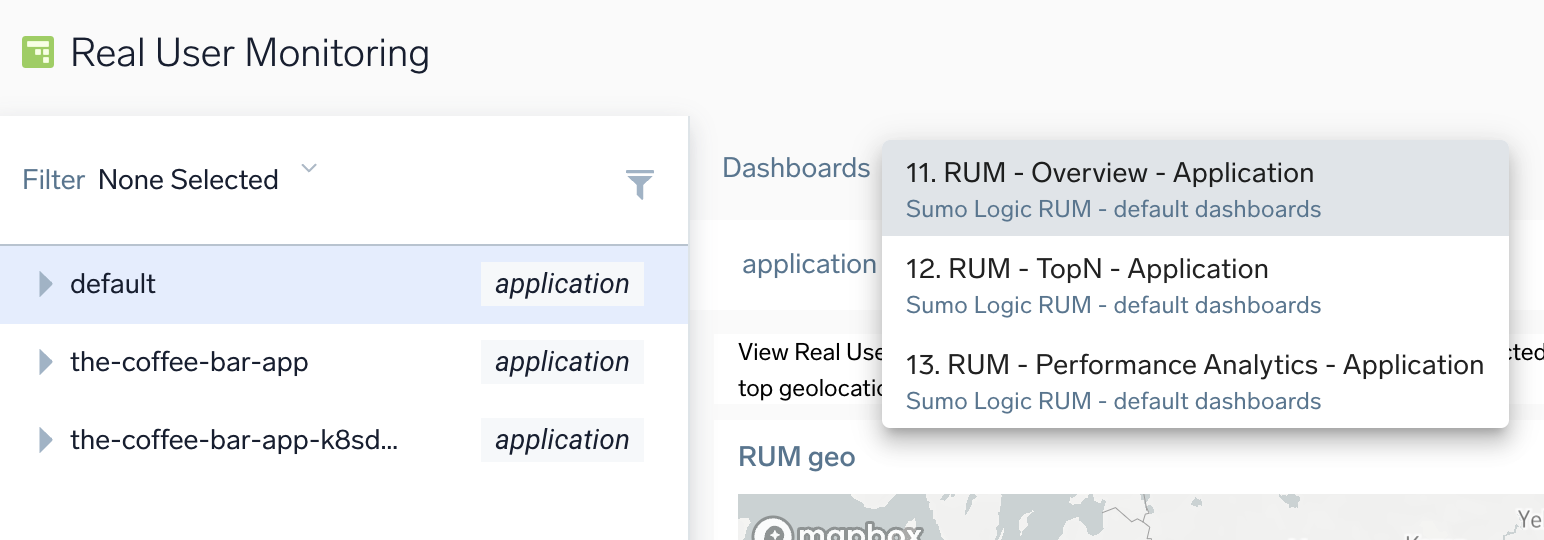Expand the the-coffee-bar-app-k8sd node arrow
Image resolution: width=1544 pixels, height=540 pixels.
pyautogui.click(x=45, y=440)
